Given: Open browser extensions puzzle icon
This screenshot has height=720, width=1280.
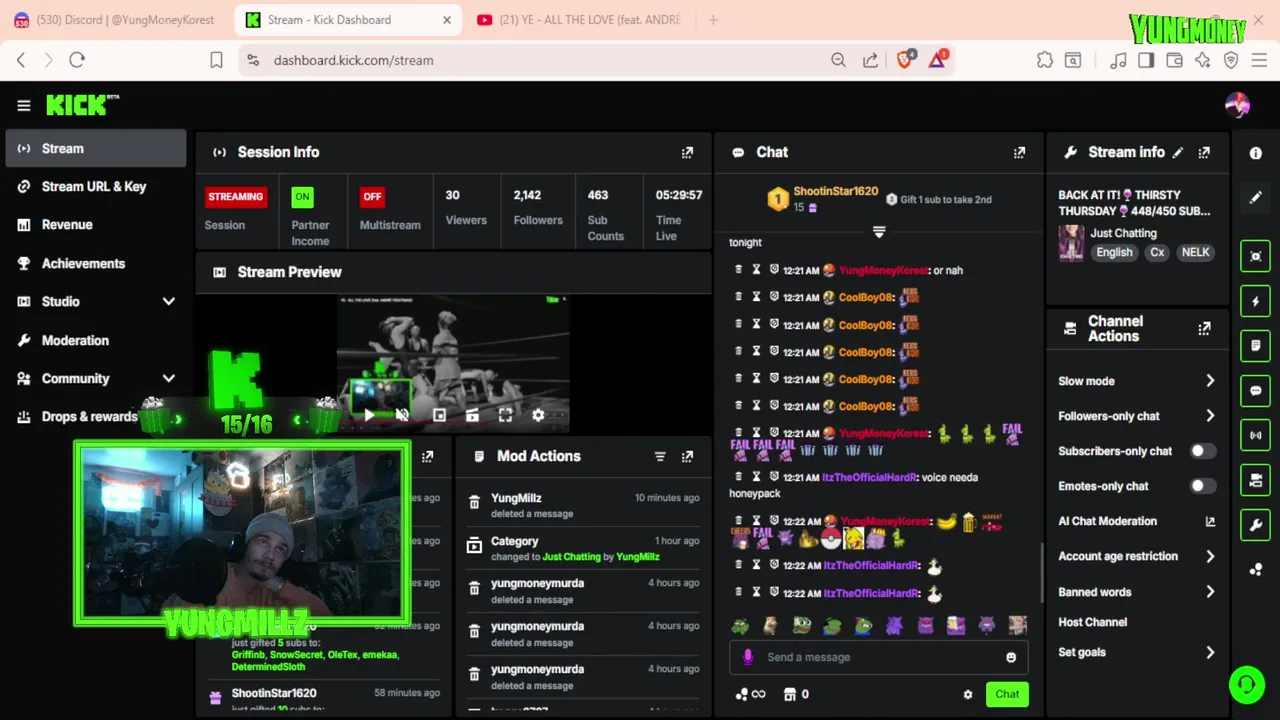Looking at the screenshot, I should pos(1045,60).
